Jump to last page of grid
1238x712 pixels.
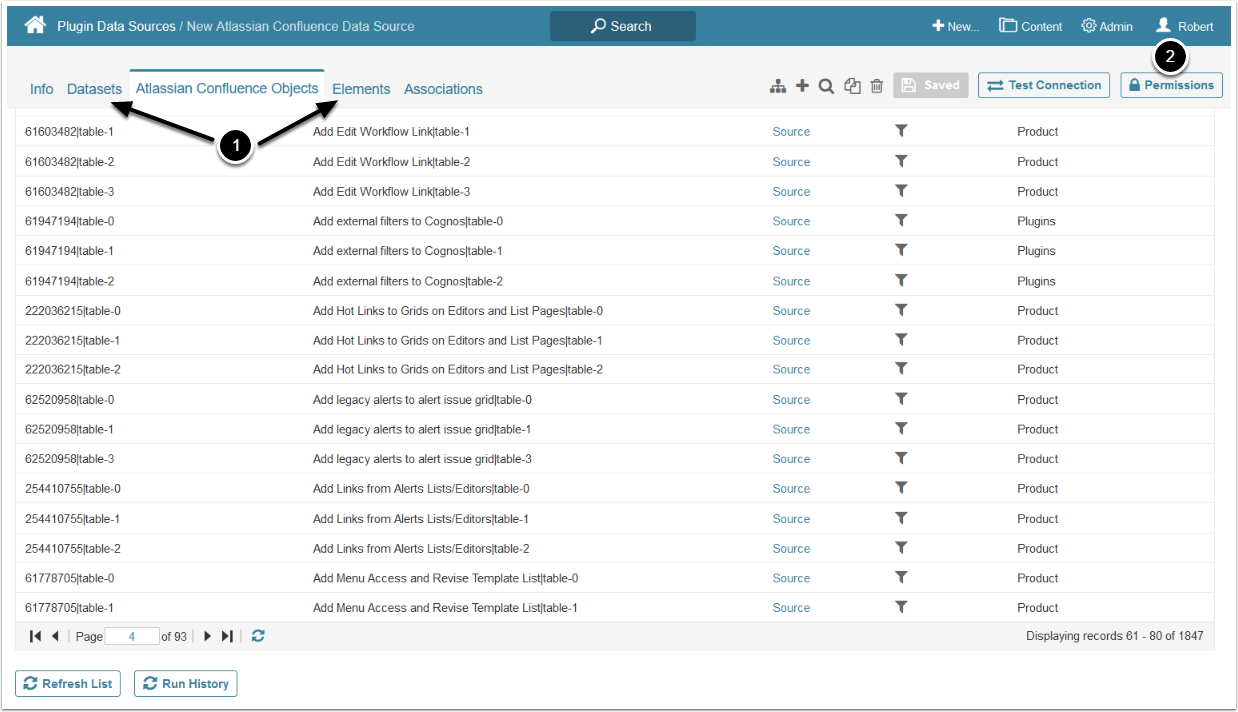(x=227, y=636)
